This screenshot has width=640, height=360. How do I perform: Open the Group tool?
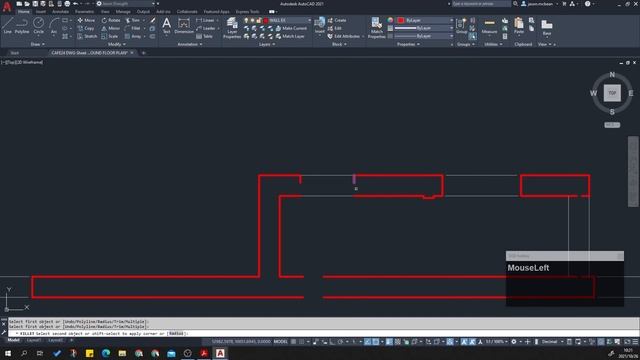coord(462,25)
